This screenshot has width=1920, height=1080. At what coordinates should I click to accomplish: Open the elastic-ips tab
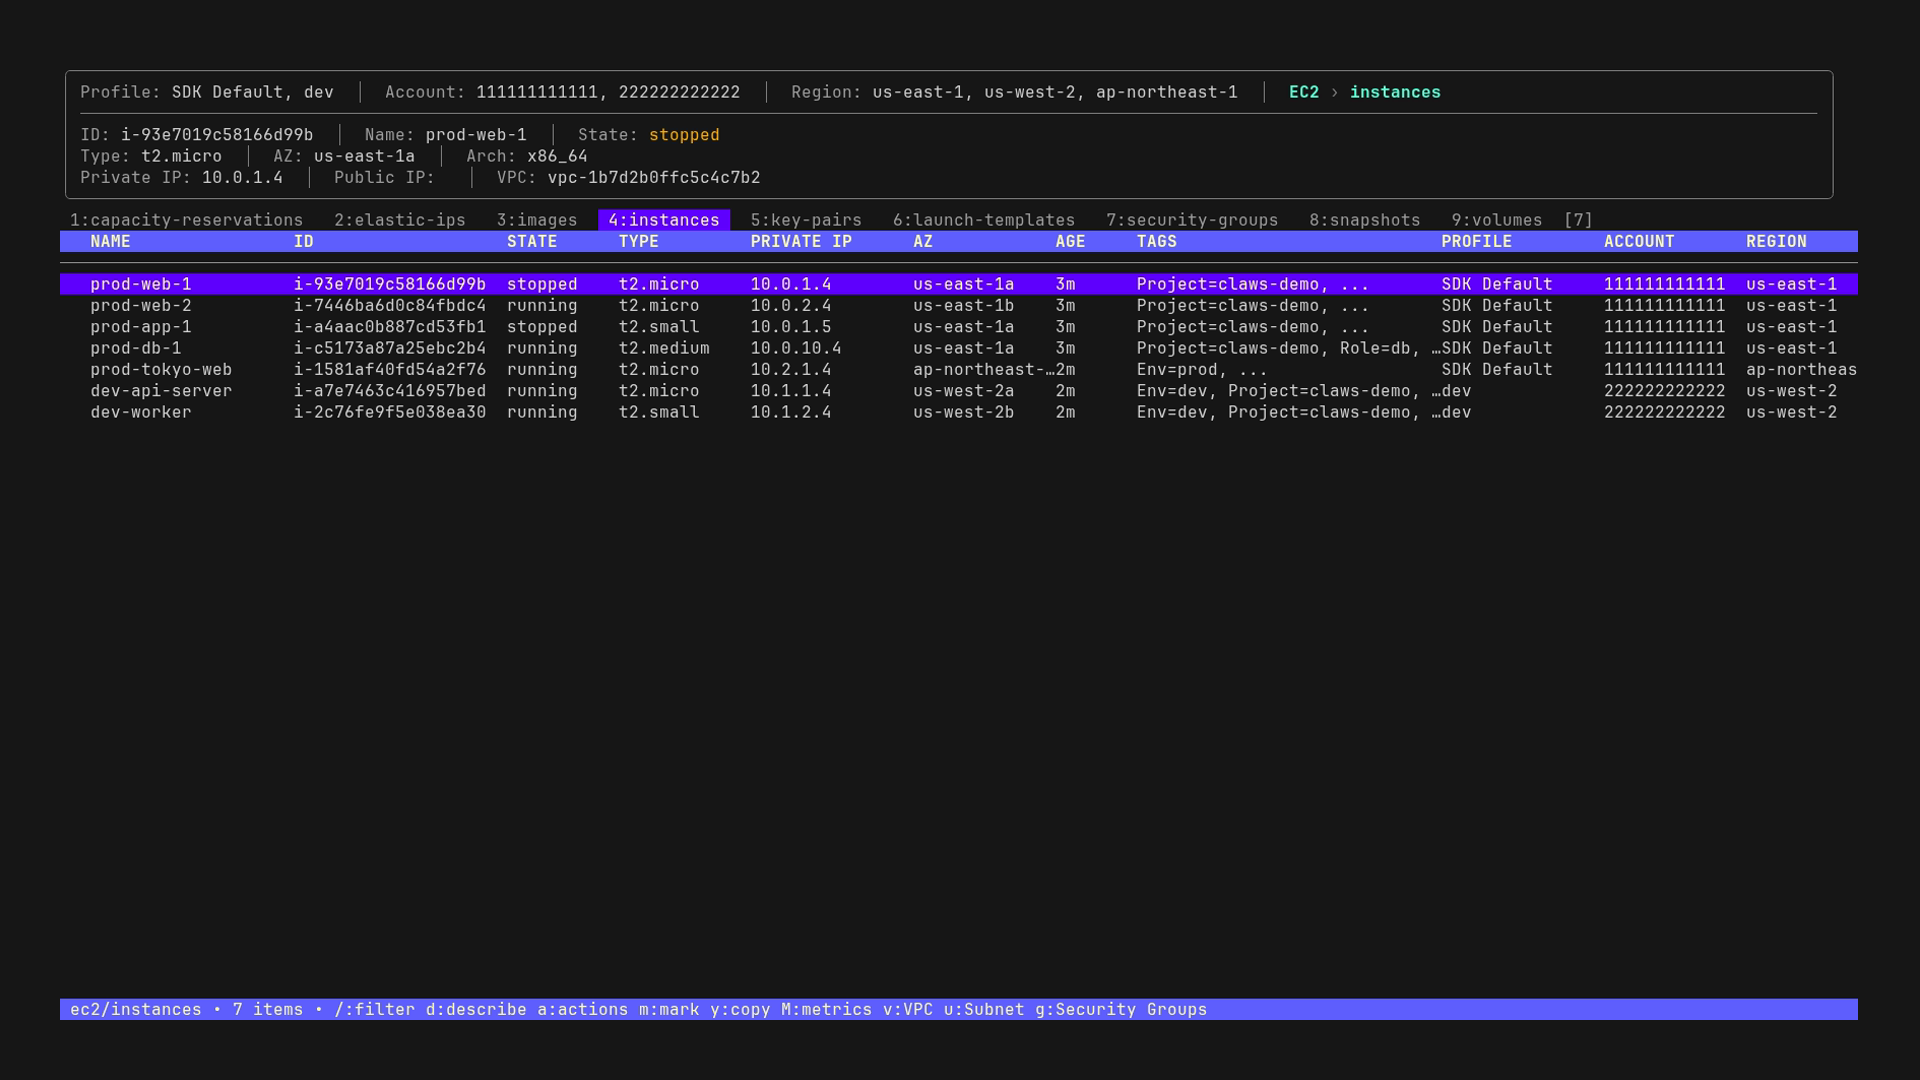pyautogui.click(x=399, y=220)
